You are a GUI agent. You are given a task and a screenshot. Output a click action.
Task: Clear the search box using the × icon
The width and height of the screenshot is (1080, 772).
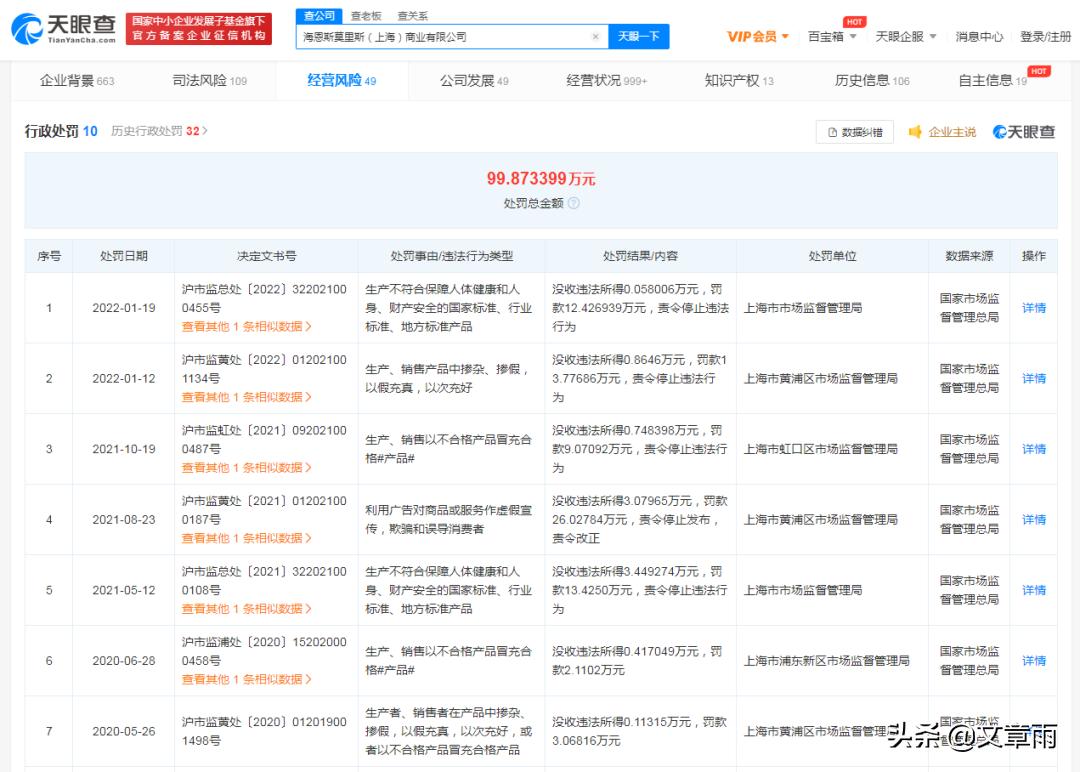596,35
